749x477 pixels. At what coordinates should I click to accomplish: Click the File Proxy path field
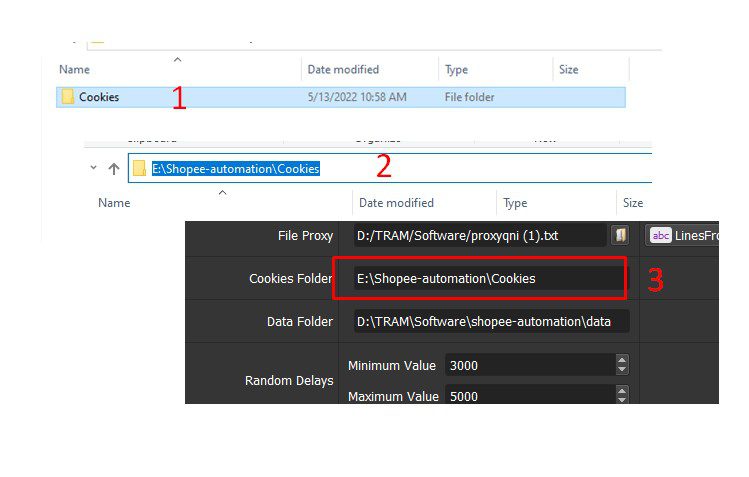480,235
